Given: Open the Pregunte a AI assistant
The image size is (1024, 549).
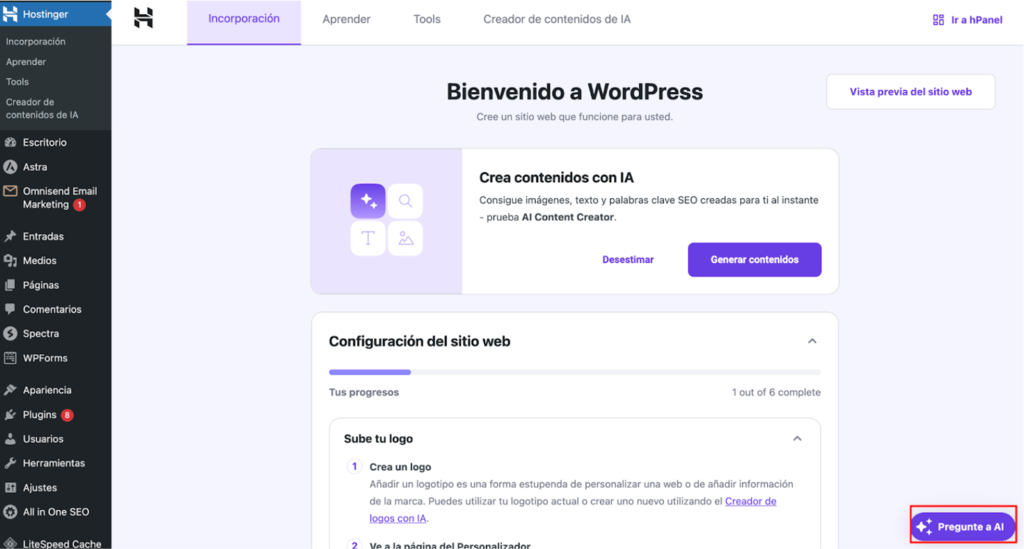Looking at the screenshot, I should tap(963, 527).
